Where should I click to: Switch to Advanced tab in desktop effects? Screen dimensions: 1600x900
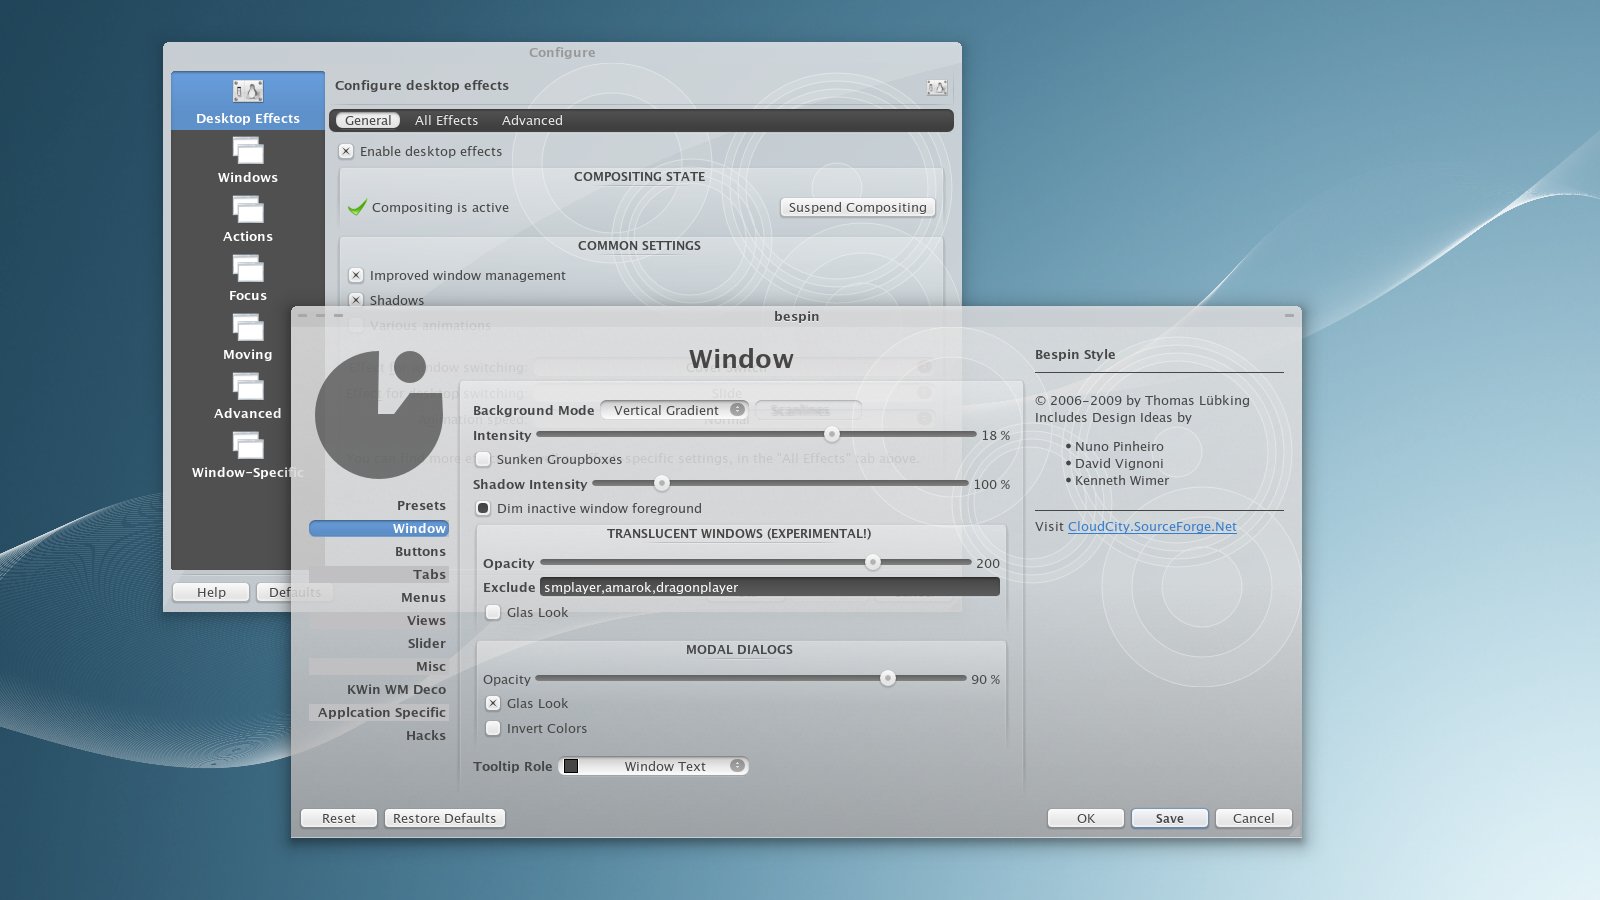pos(532,120)
